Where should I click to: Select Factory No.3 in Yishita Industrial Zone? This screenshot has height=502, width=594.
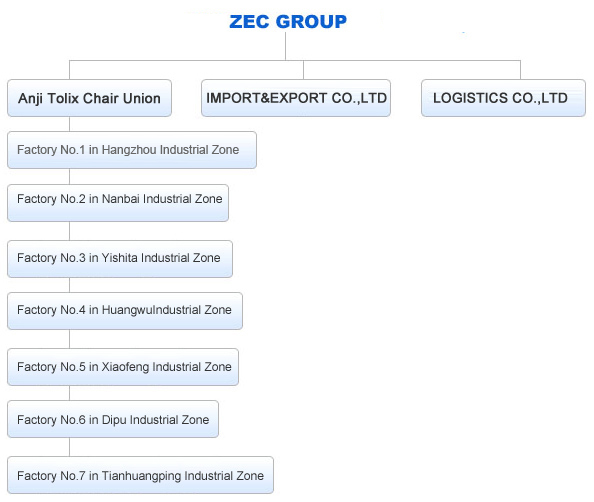point(120,259)
